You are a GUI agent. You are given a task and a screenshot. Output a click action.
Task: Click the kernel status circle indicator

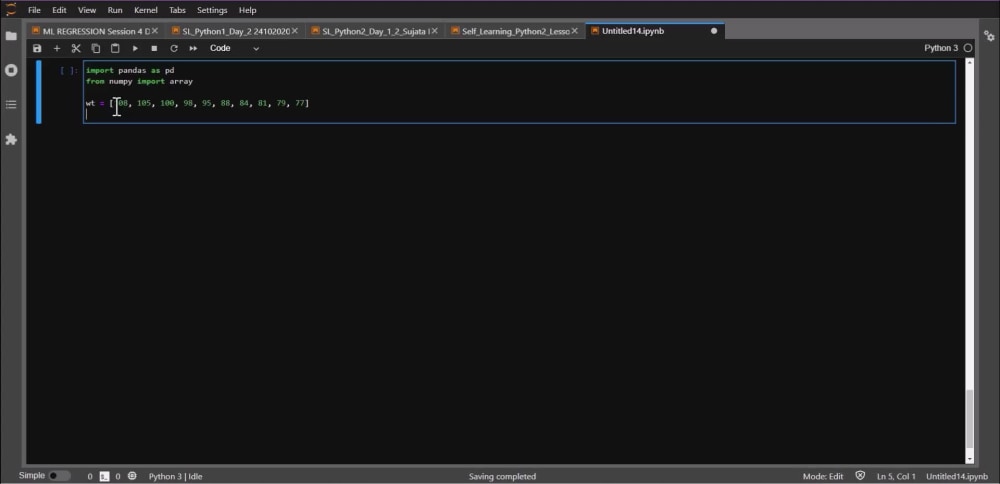tap(968, 48)
